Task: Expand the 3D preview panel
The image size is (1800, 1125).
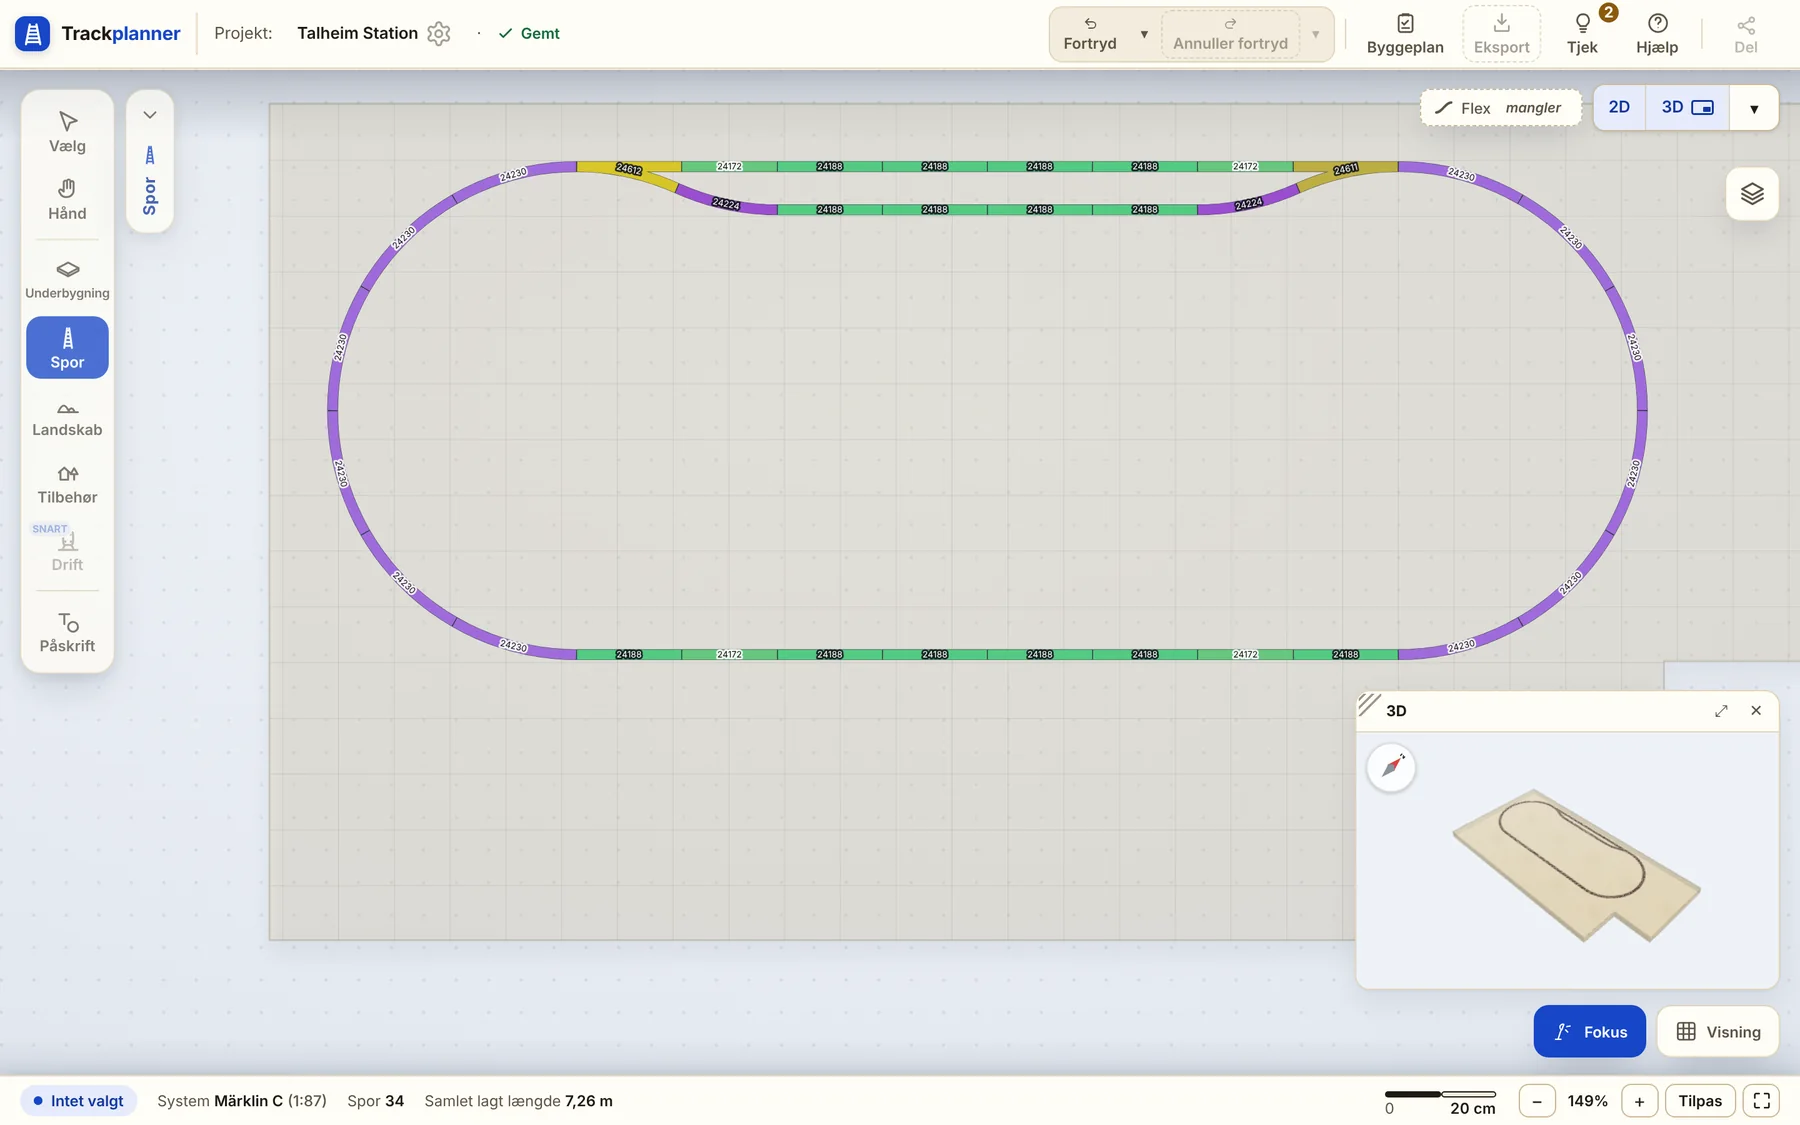Action: click(1721, 711)
